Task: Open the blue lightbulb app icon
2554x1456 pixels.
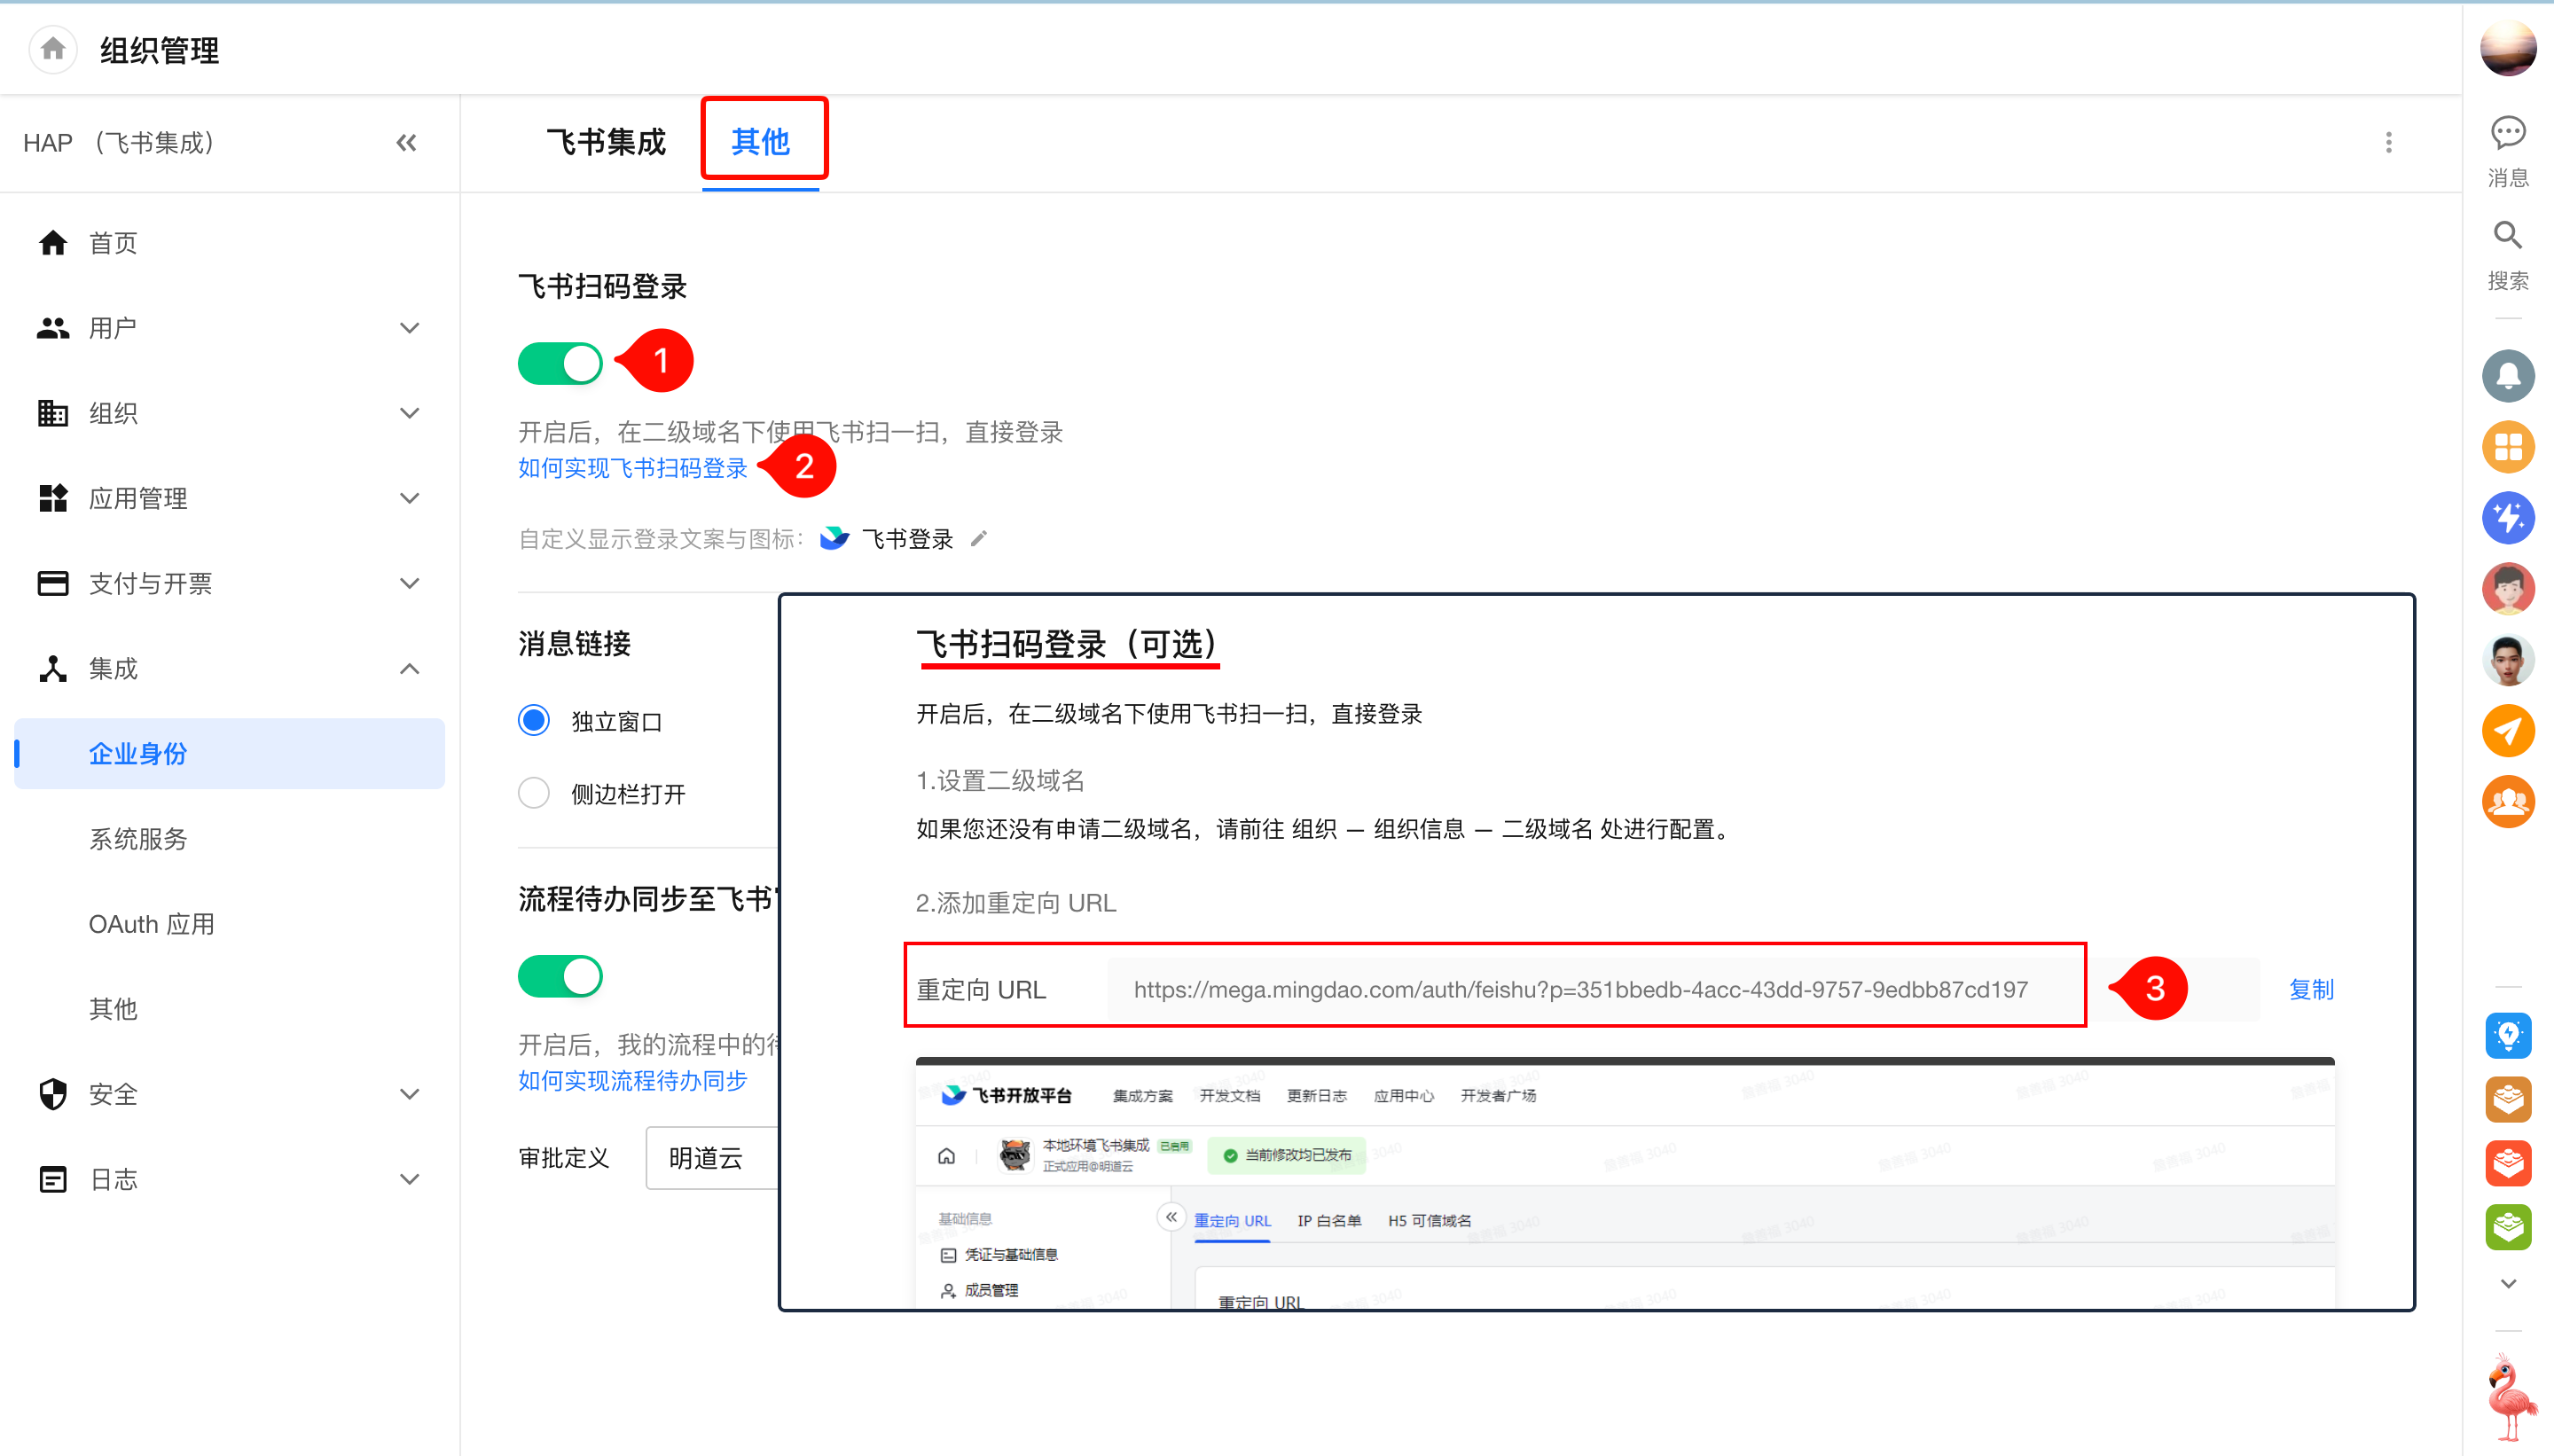Action: [x=2507, y=1035]
